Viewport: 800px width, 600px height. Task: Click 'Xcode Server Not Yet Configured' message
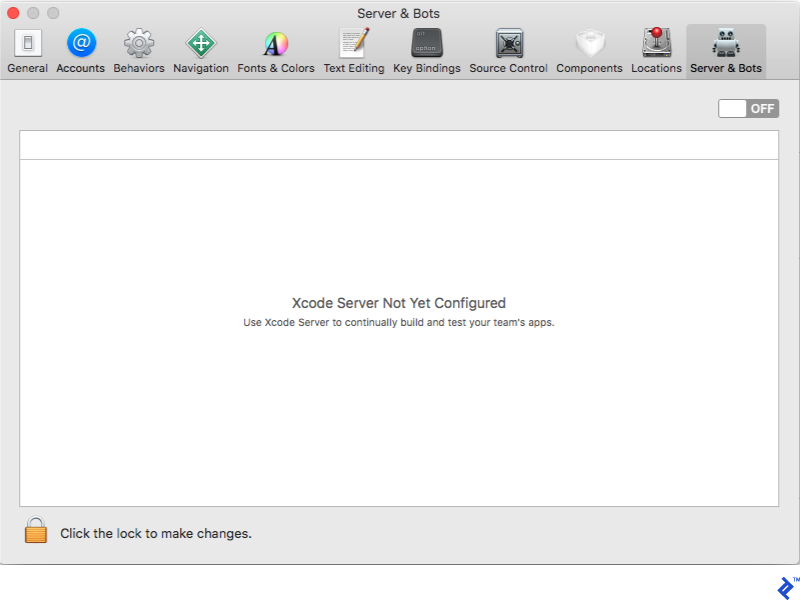point(399,303)
